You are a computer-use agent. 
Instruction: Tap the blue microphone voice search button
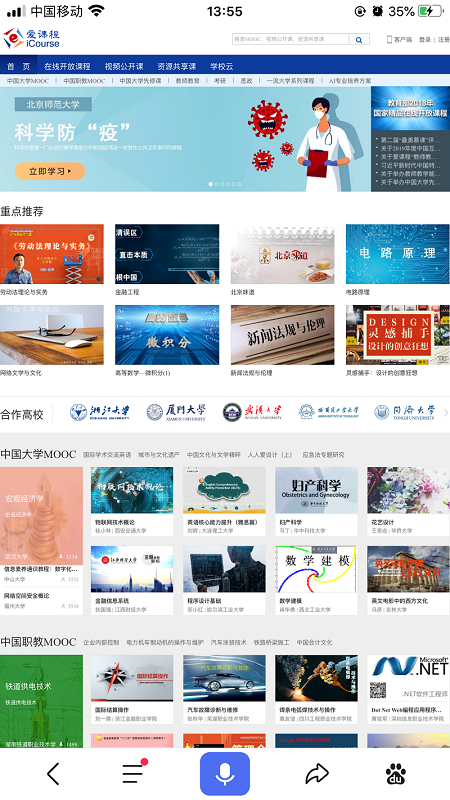(x=225, y=773)
